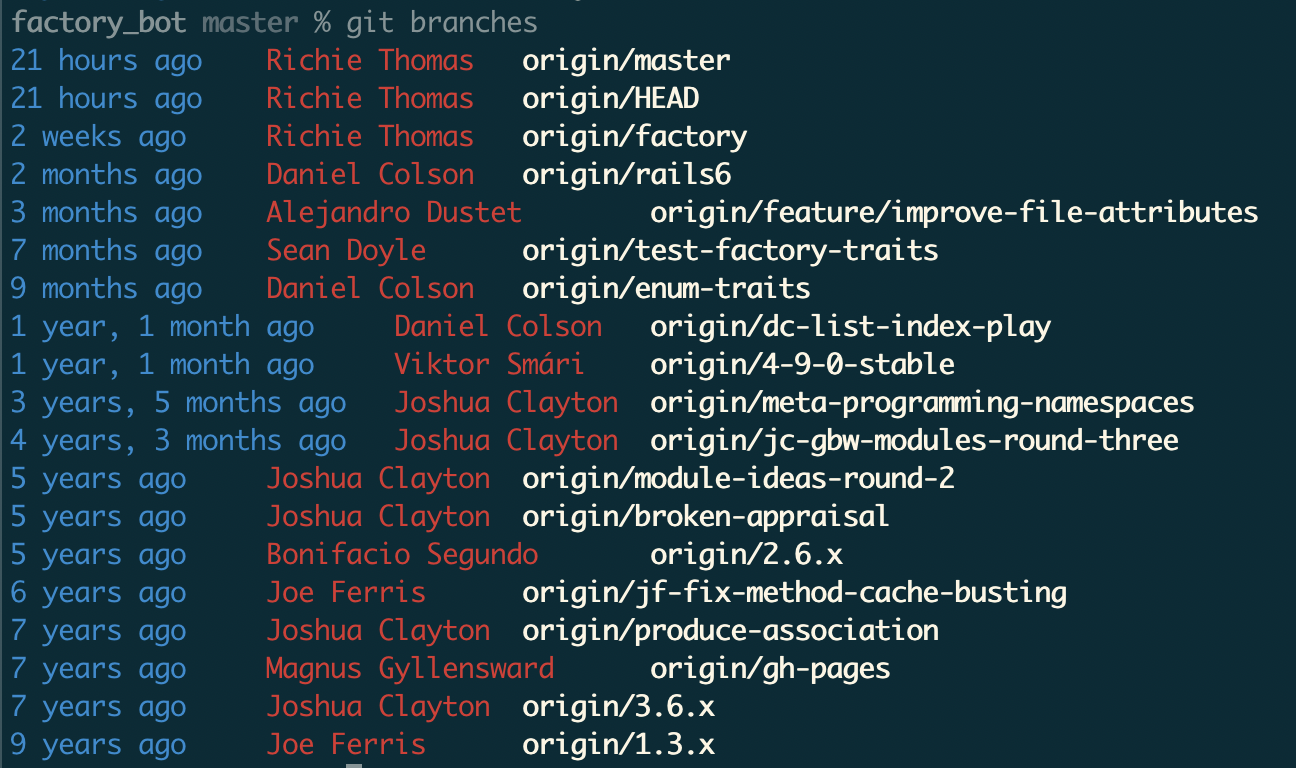Click '5 years ago' on the origin/2.6.x row
The width and height of the screenshot is (1296, 768).
coord(98,555)
